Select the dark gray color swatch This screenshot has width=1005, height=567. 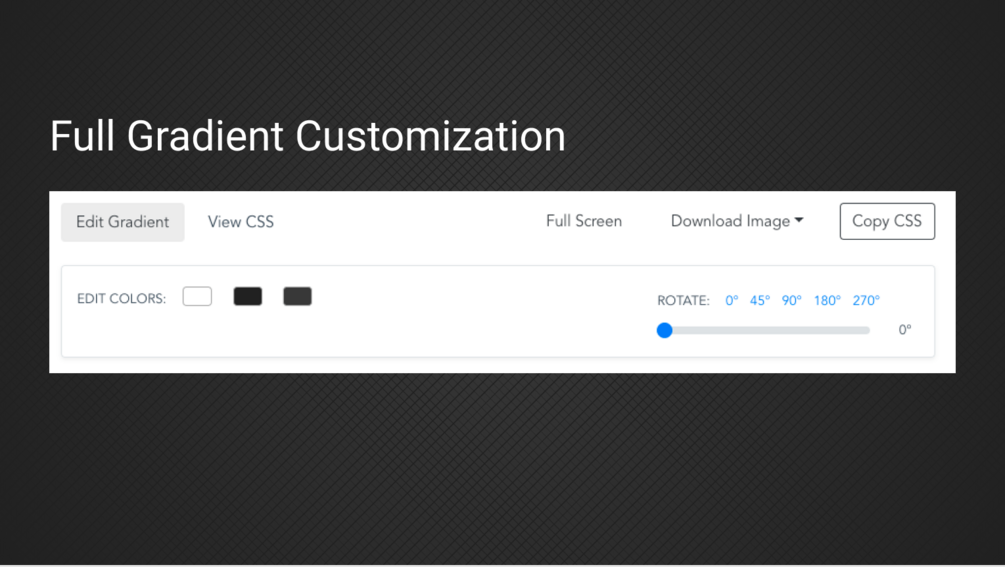click(x=297, y=296)
